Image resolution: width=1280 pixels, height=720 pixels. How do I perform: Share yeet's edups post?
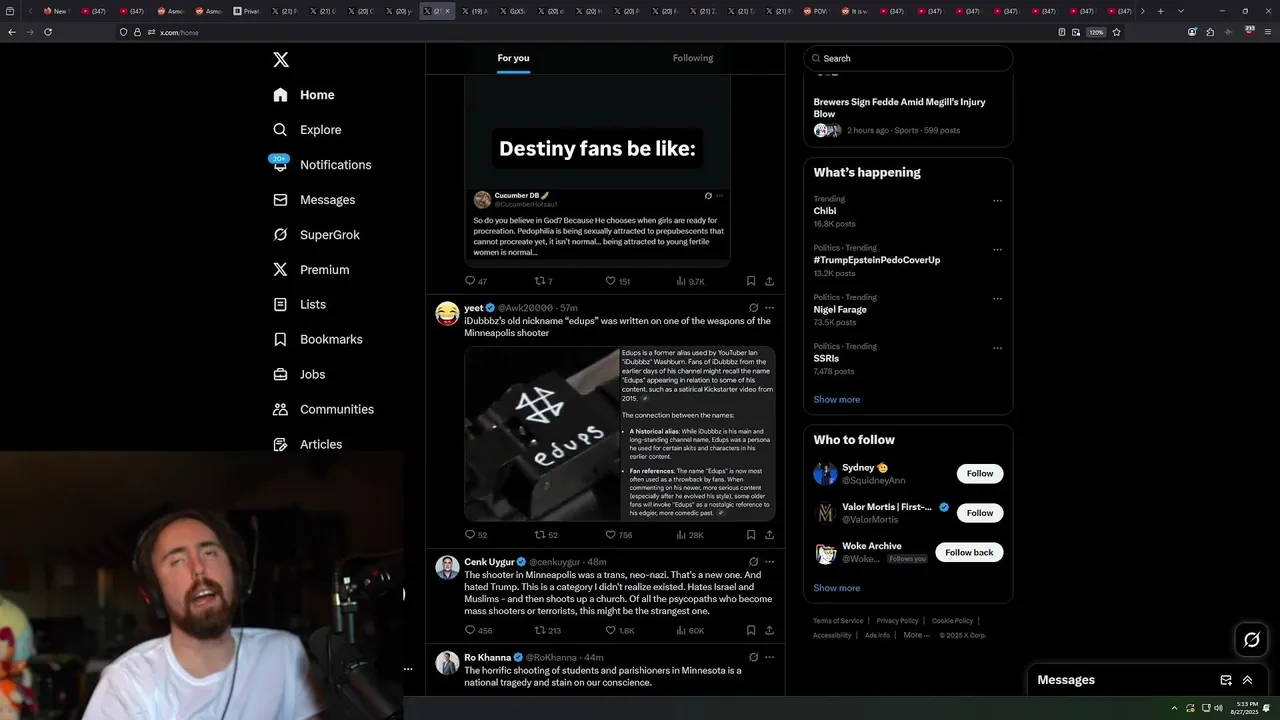tap(769, 535)
